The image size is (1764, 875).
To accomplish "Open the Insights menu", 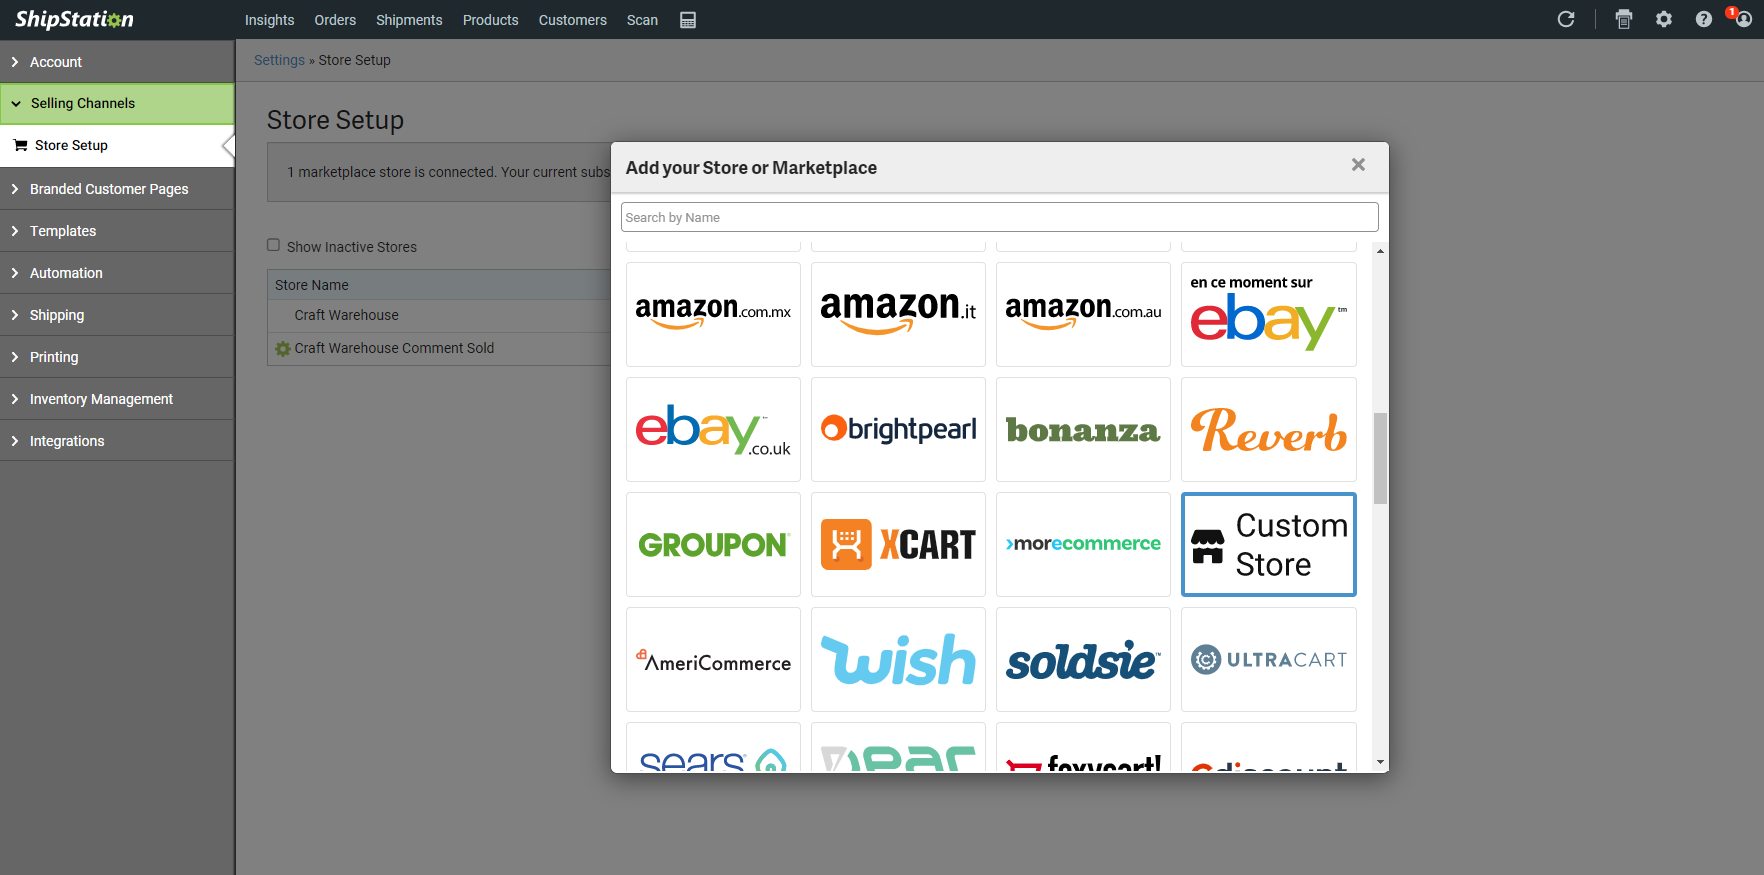I will point(269,20).
